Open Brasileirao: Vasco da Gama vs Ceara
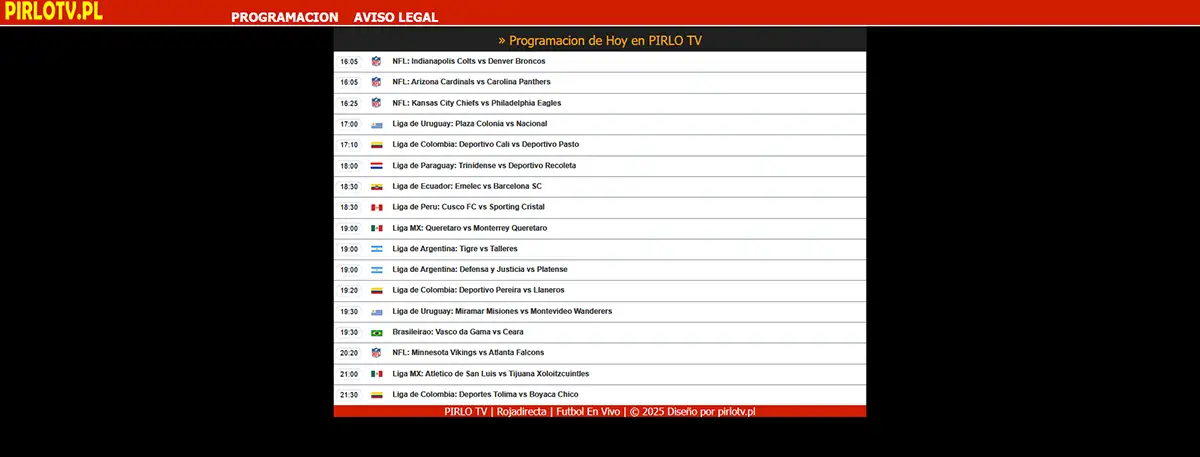1200x457 pixels. coord(458,332)
